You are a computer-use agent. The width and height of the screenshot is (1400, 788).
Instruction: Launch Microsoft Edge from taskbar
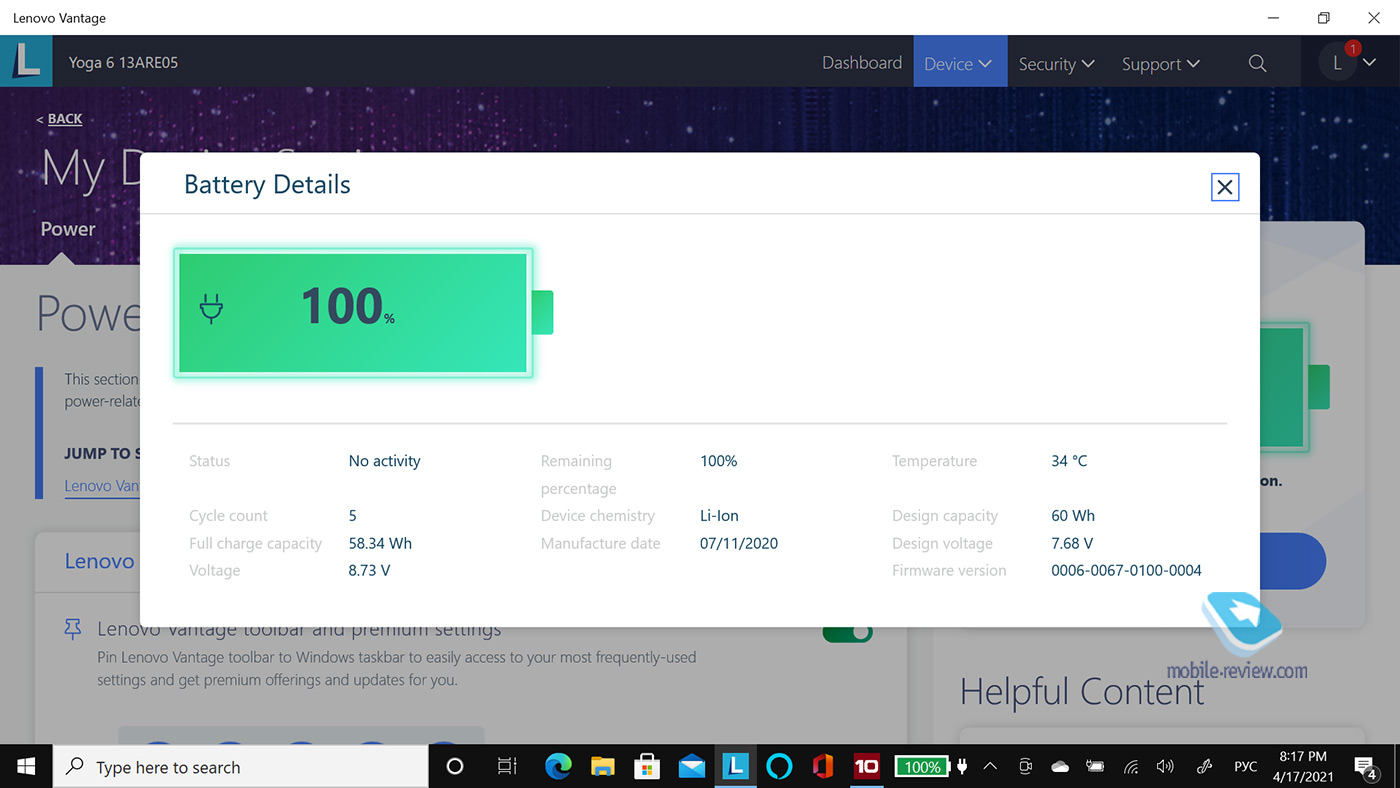pyautogui.click(x=558, y=767)
